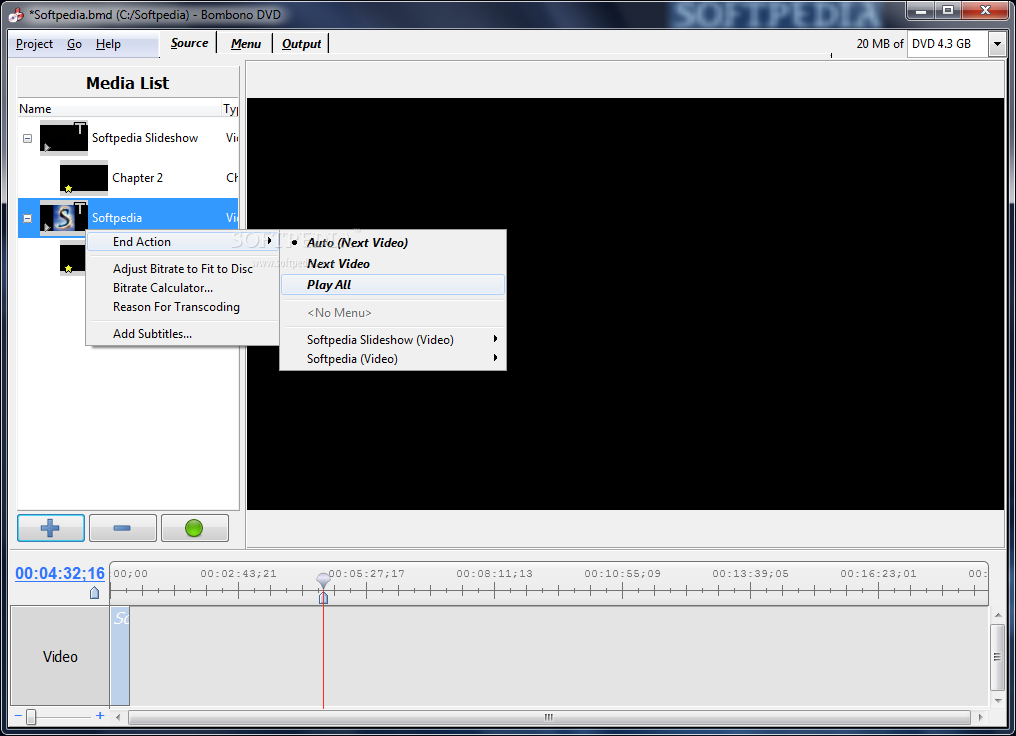Choose Play All end action
Screen dimensions: 1016x736
[x=393, y=285]
